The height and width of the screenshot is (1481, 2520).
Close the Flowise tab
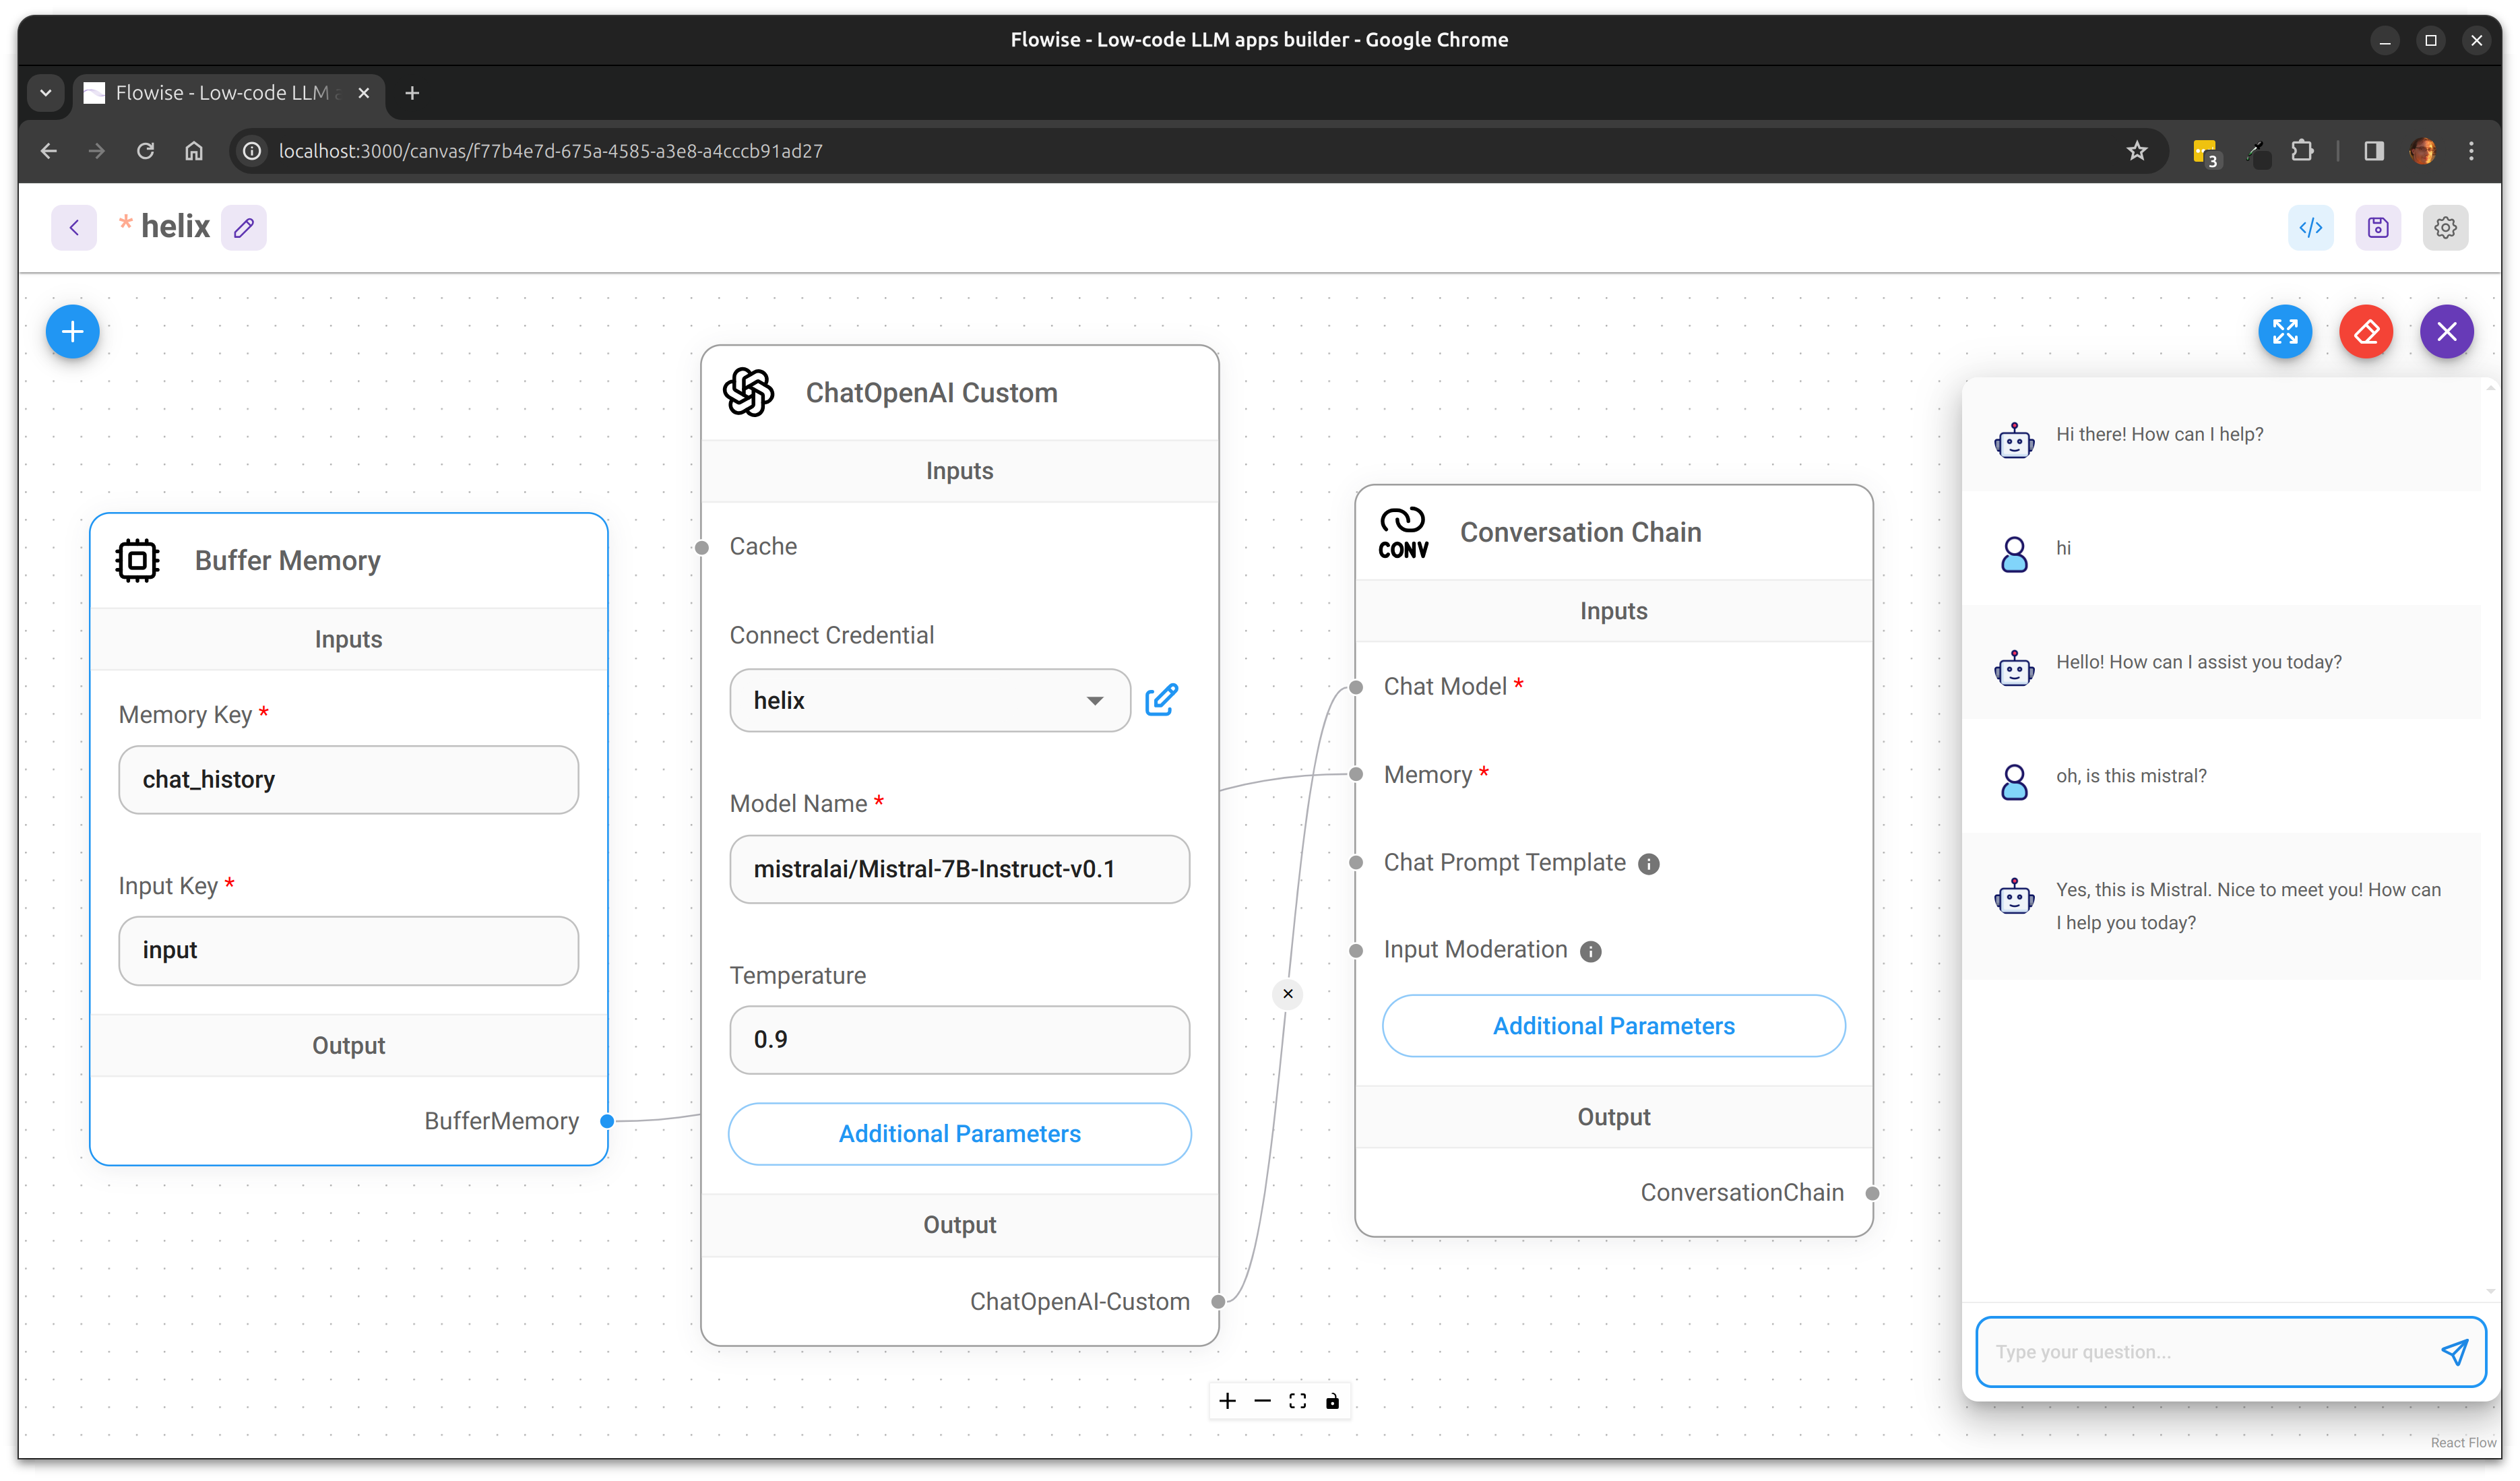point(364,93)
